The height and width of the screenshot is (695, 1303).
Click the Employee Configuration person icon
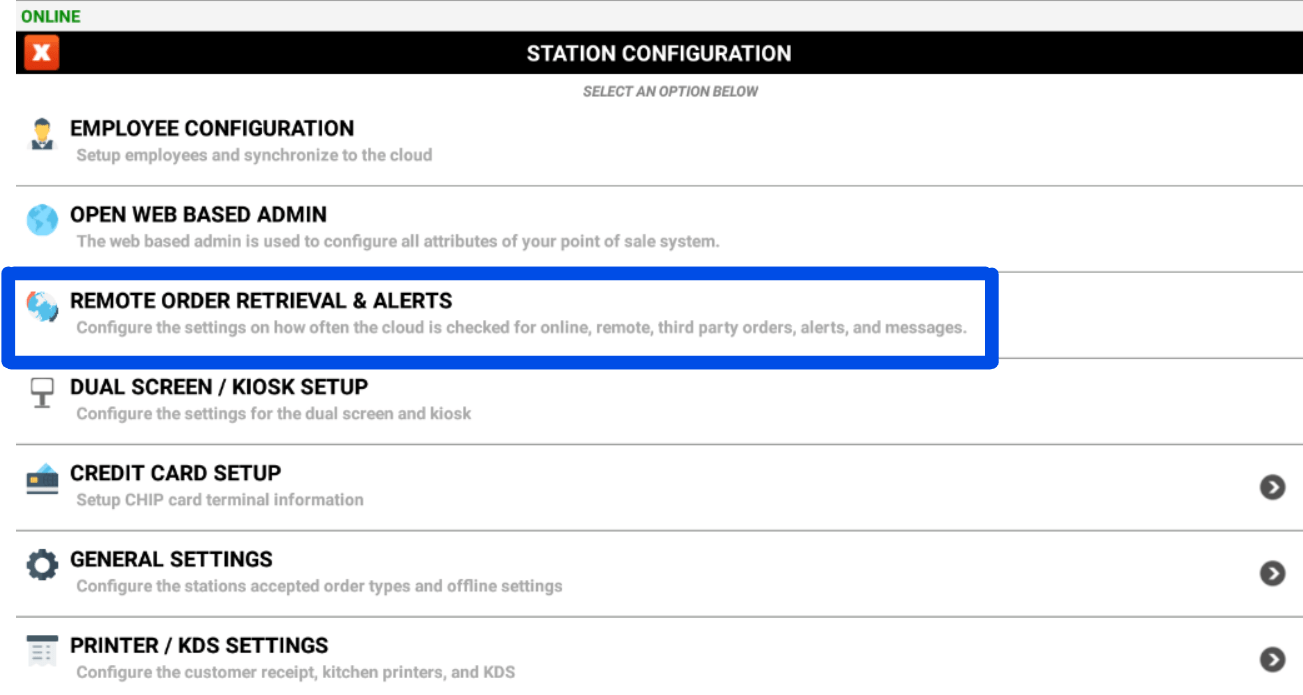point(42,136)
